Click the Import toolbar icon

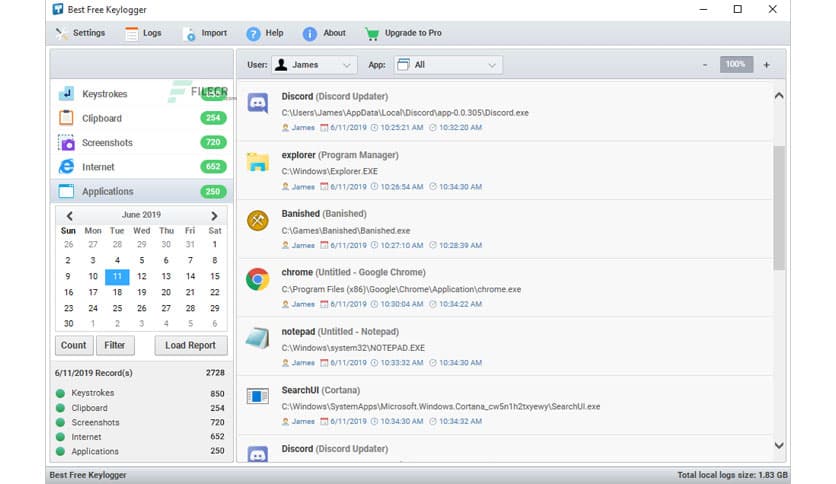click(189, 34)
